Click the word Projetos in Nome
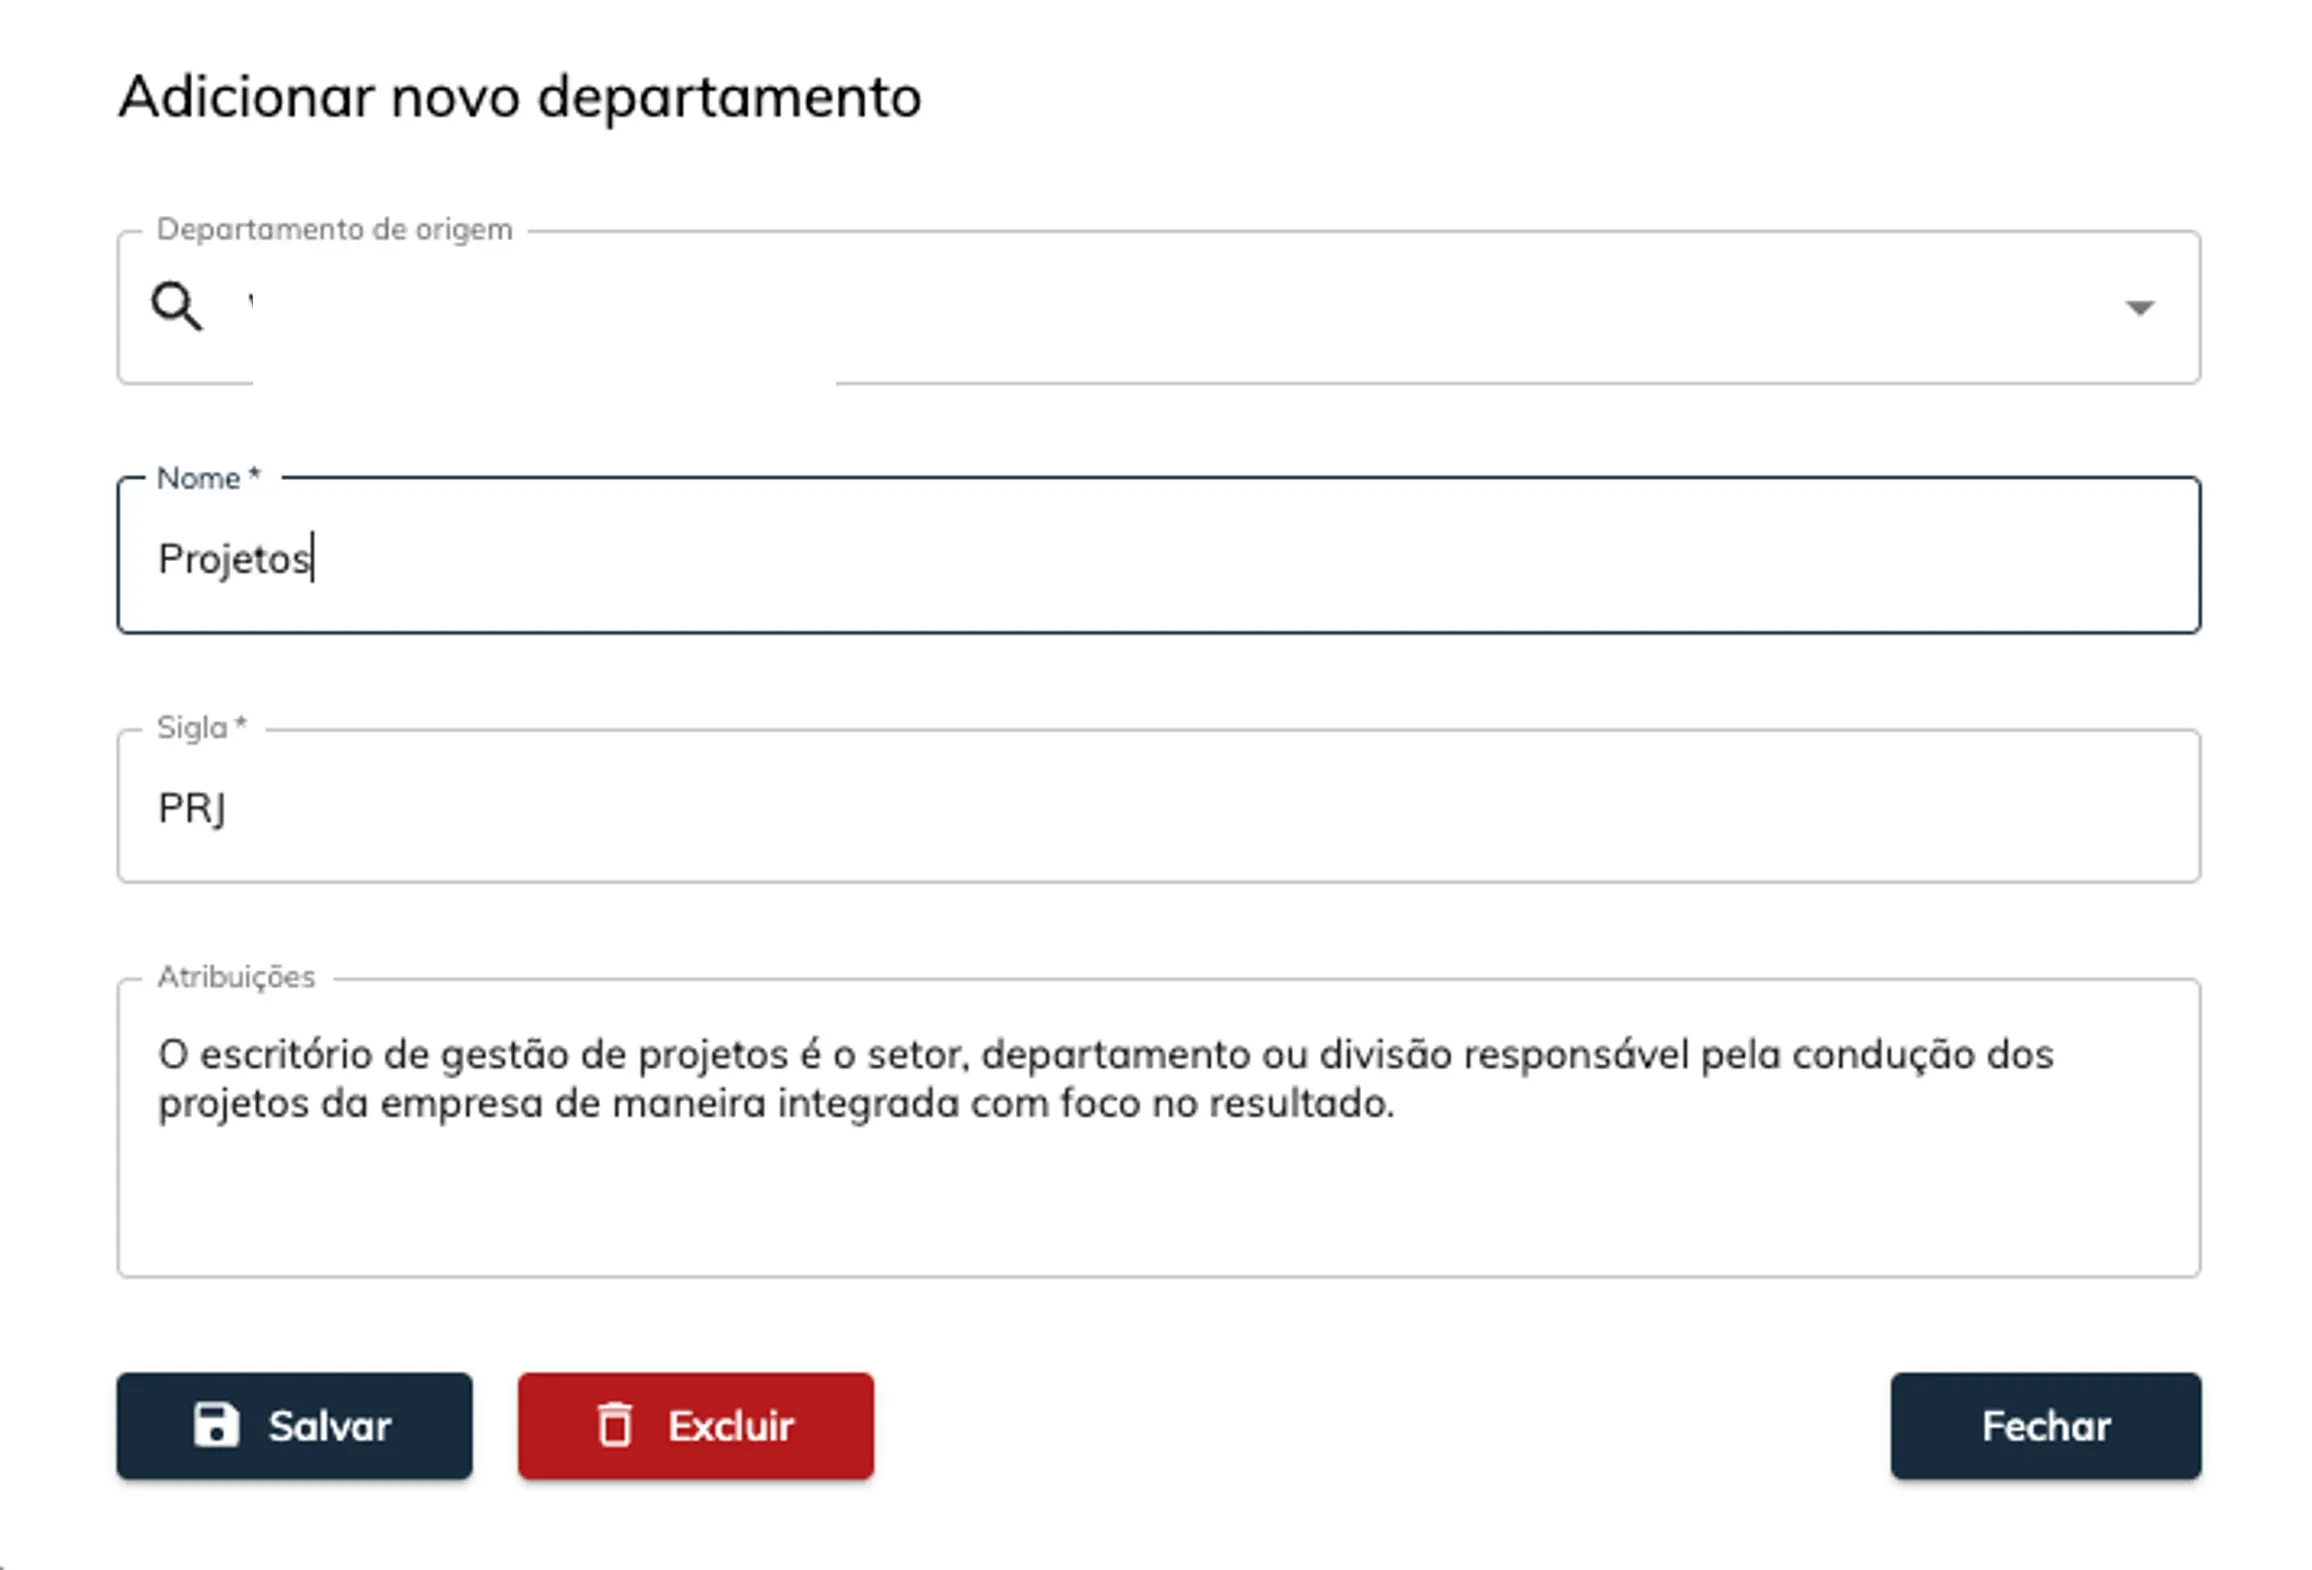 tap(234, 559)
